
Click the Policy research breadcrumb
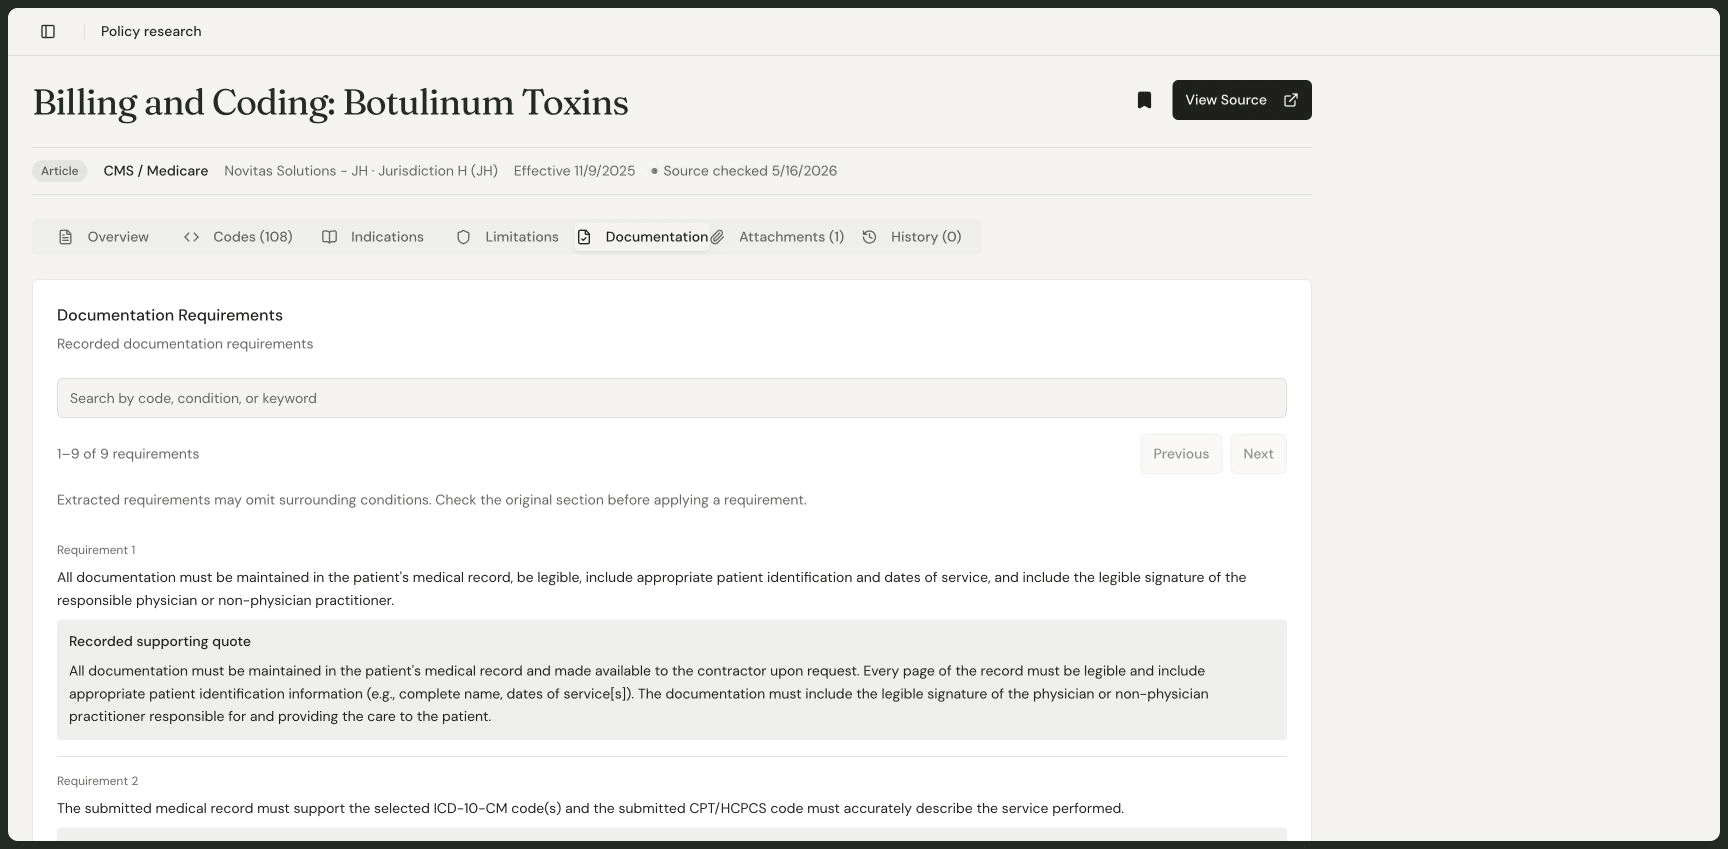151,31
